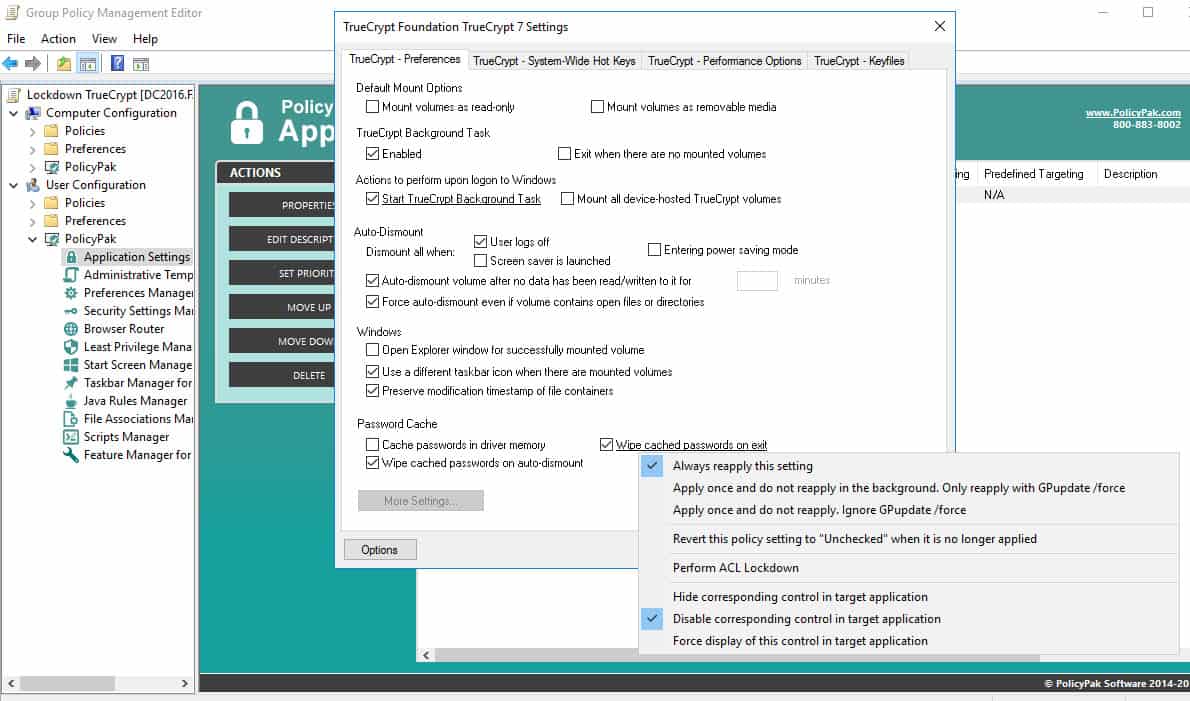
Task: Open the File menu
Action: [x=16, y=39]
